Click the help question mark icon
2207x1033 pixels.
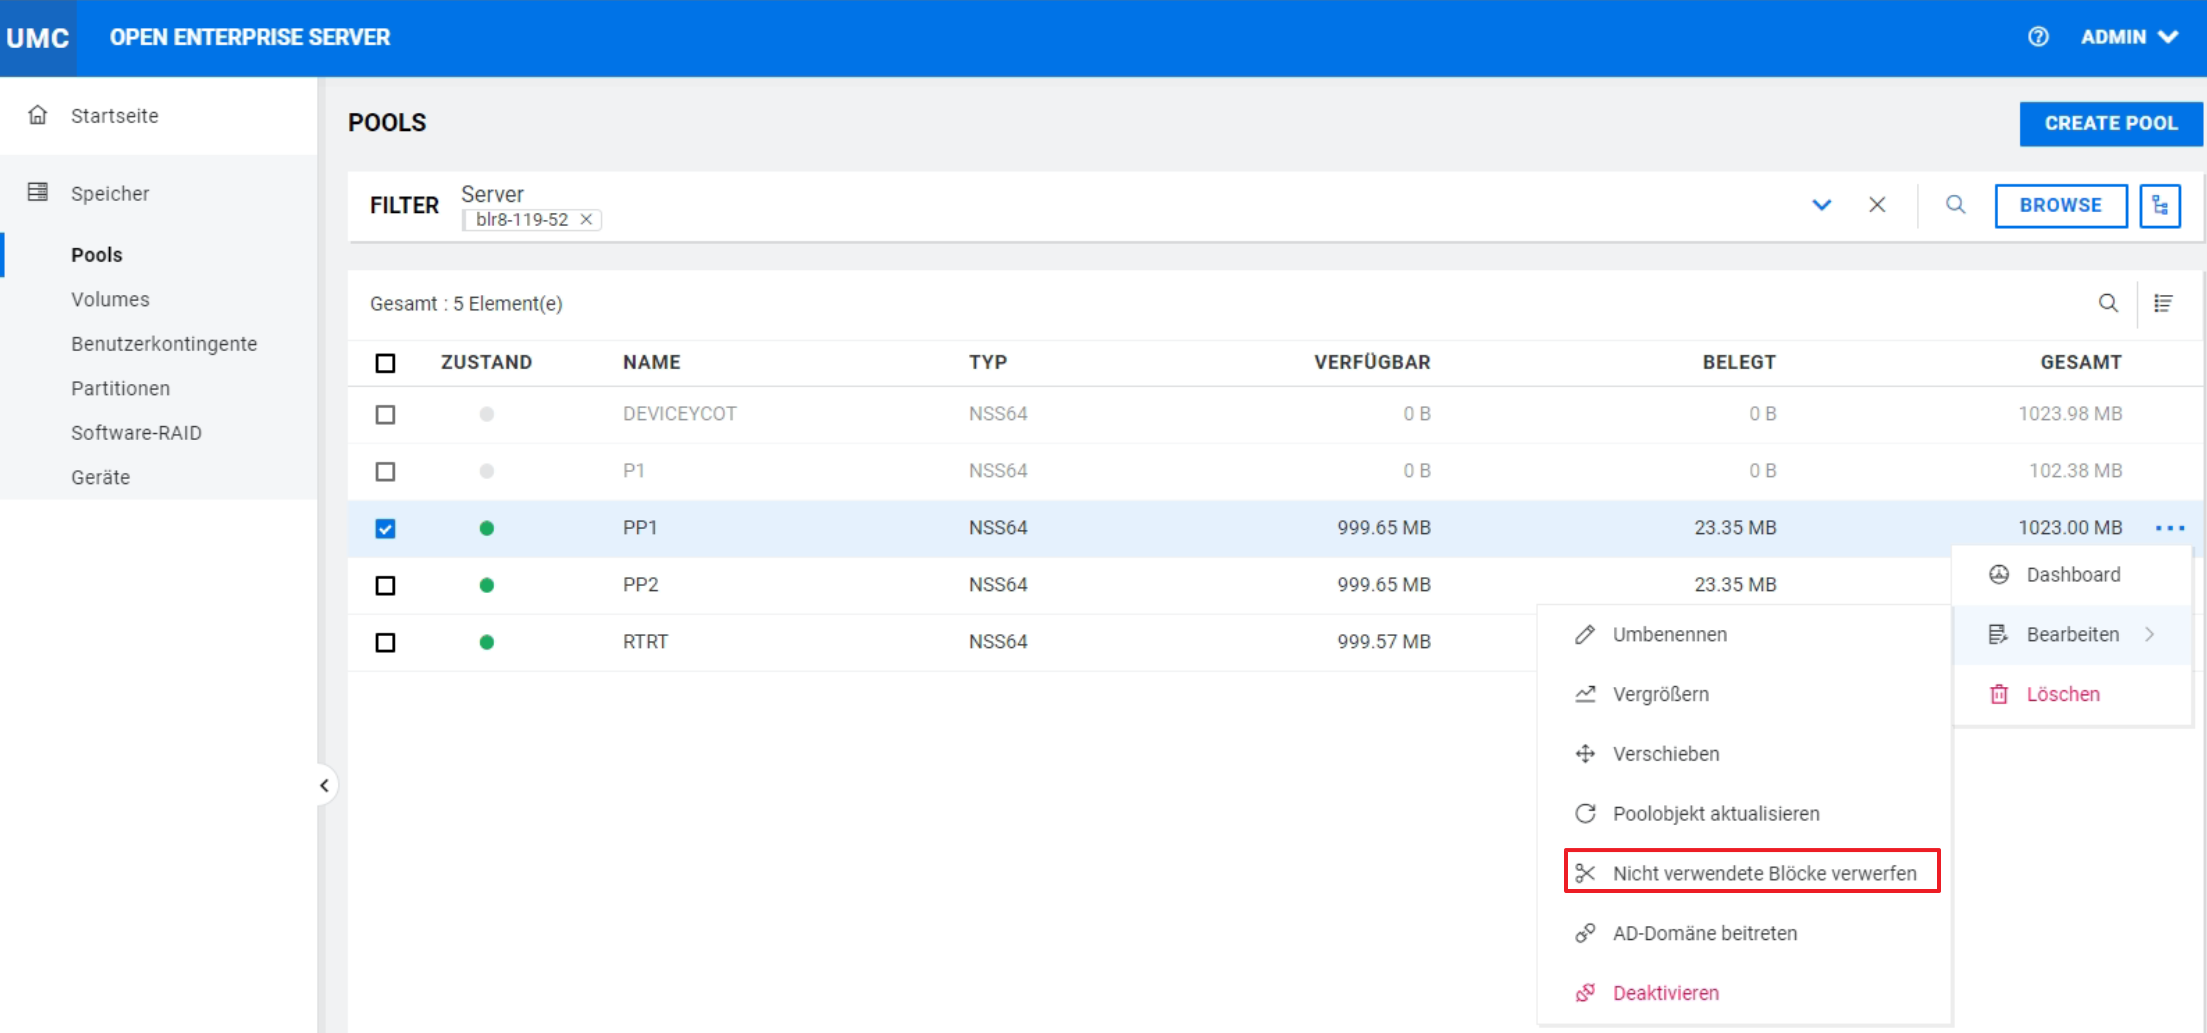(2037, 37)
